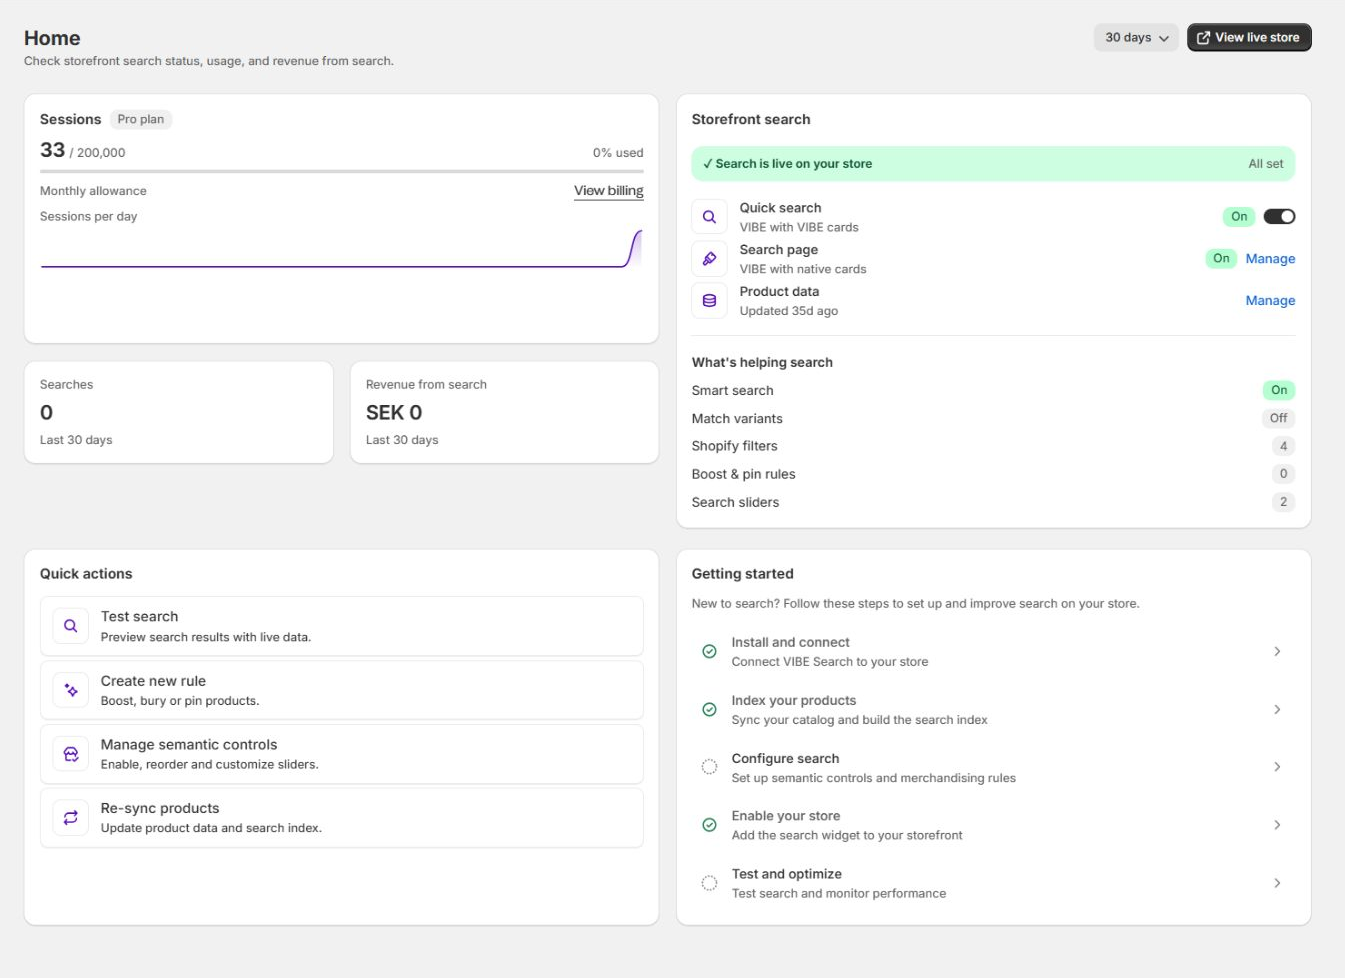Click the Product data database icon

click(x=709, y=300)
